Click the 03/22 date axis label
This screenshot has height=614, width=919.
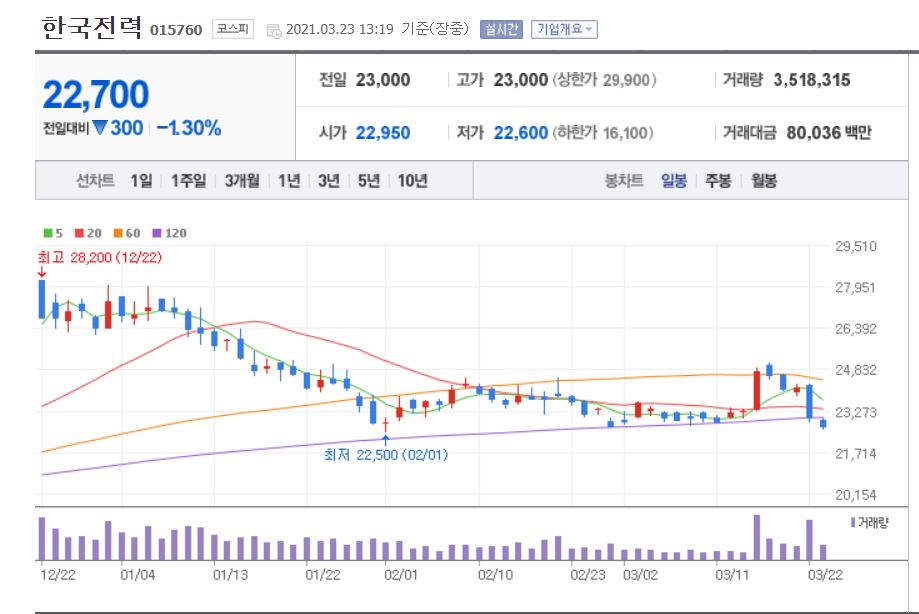(x=825, y=575)
